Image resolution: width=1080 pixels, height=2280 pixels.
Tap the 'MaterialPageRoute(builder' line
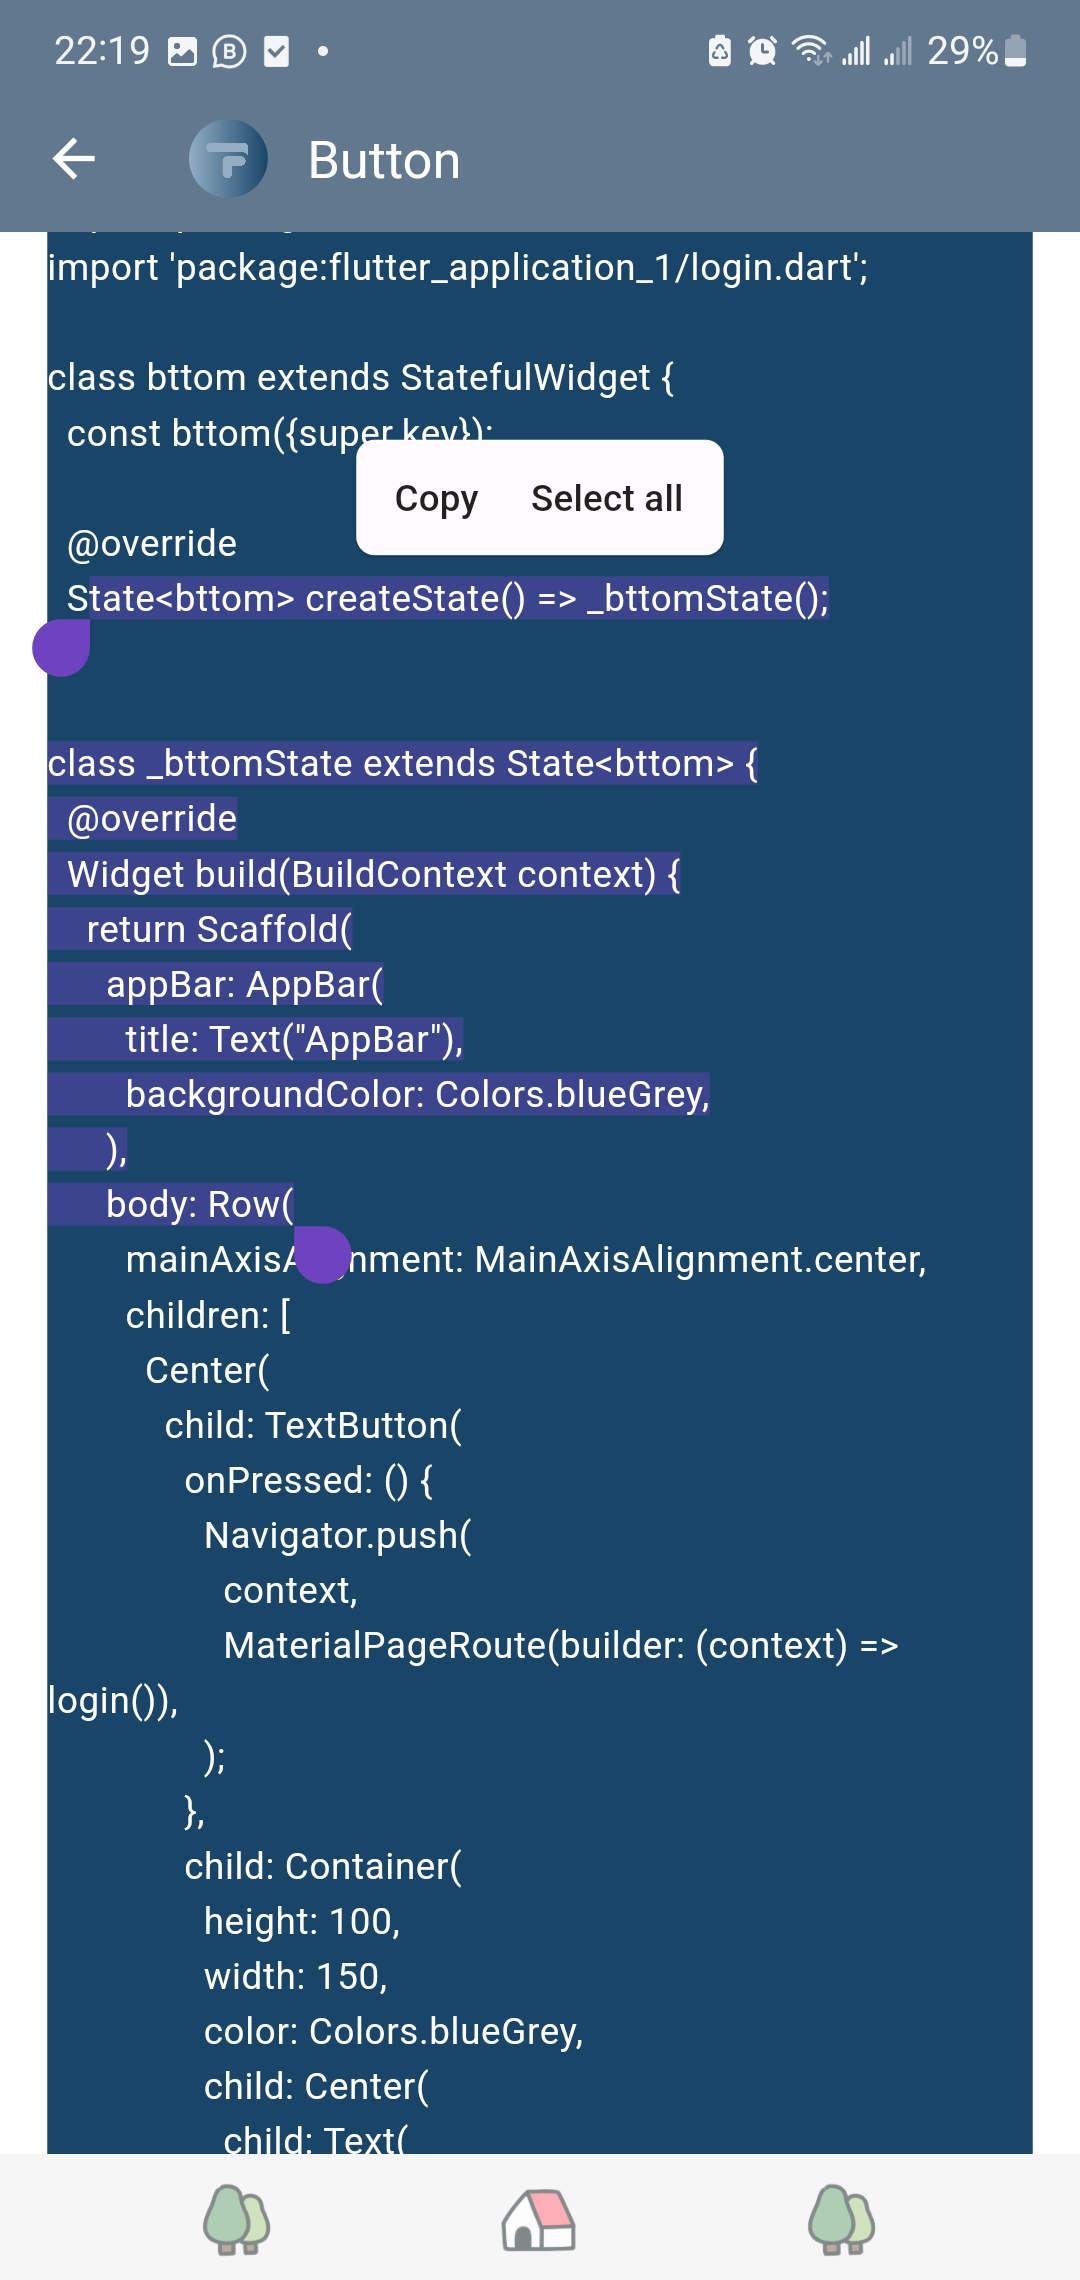[x=560, y=1645]
